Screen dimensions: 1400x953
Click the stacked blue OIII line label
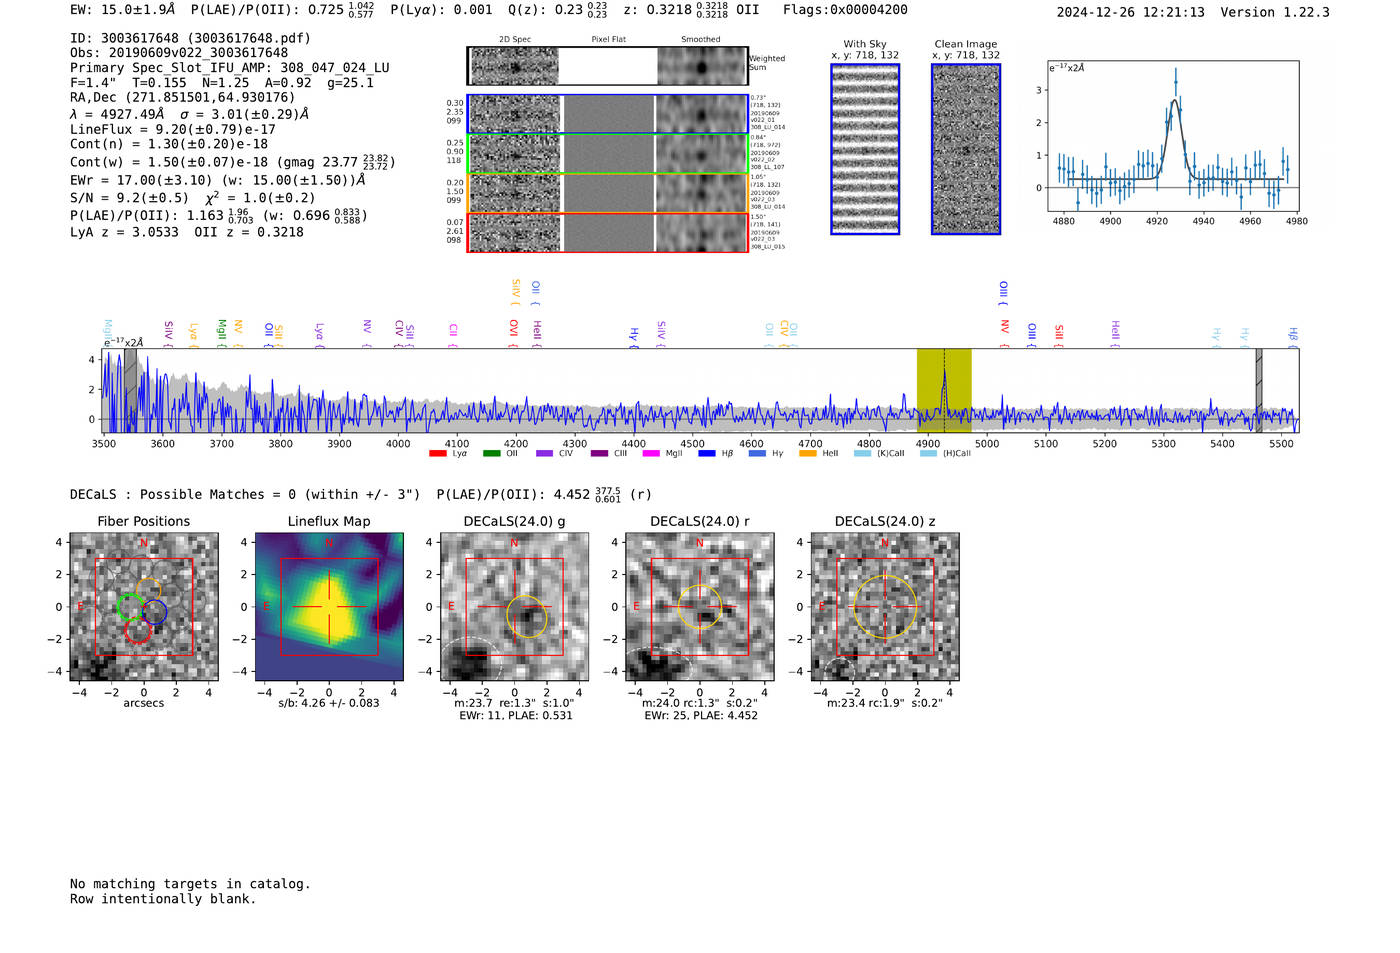[x=1004, y=293]
